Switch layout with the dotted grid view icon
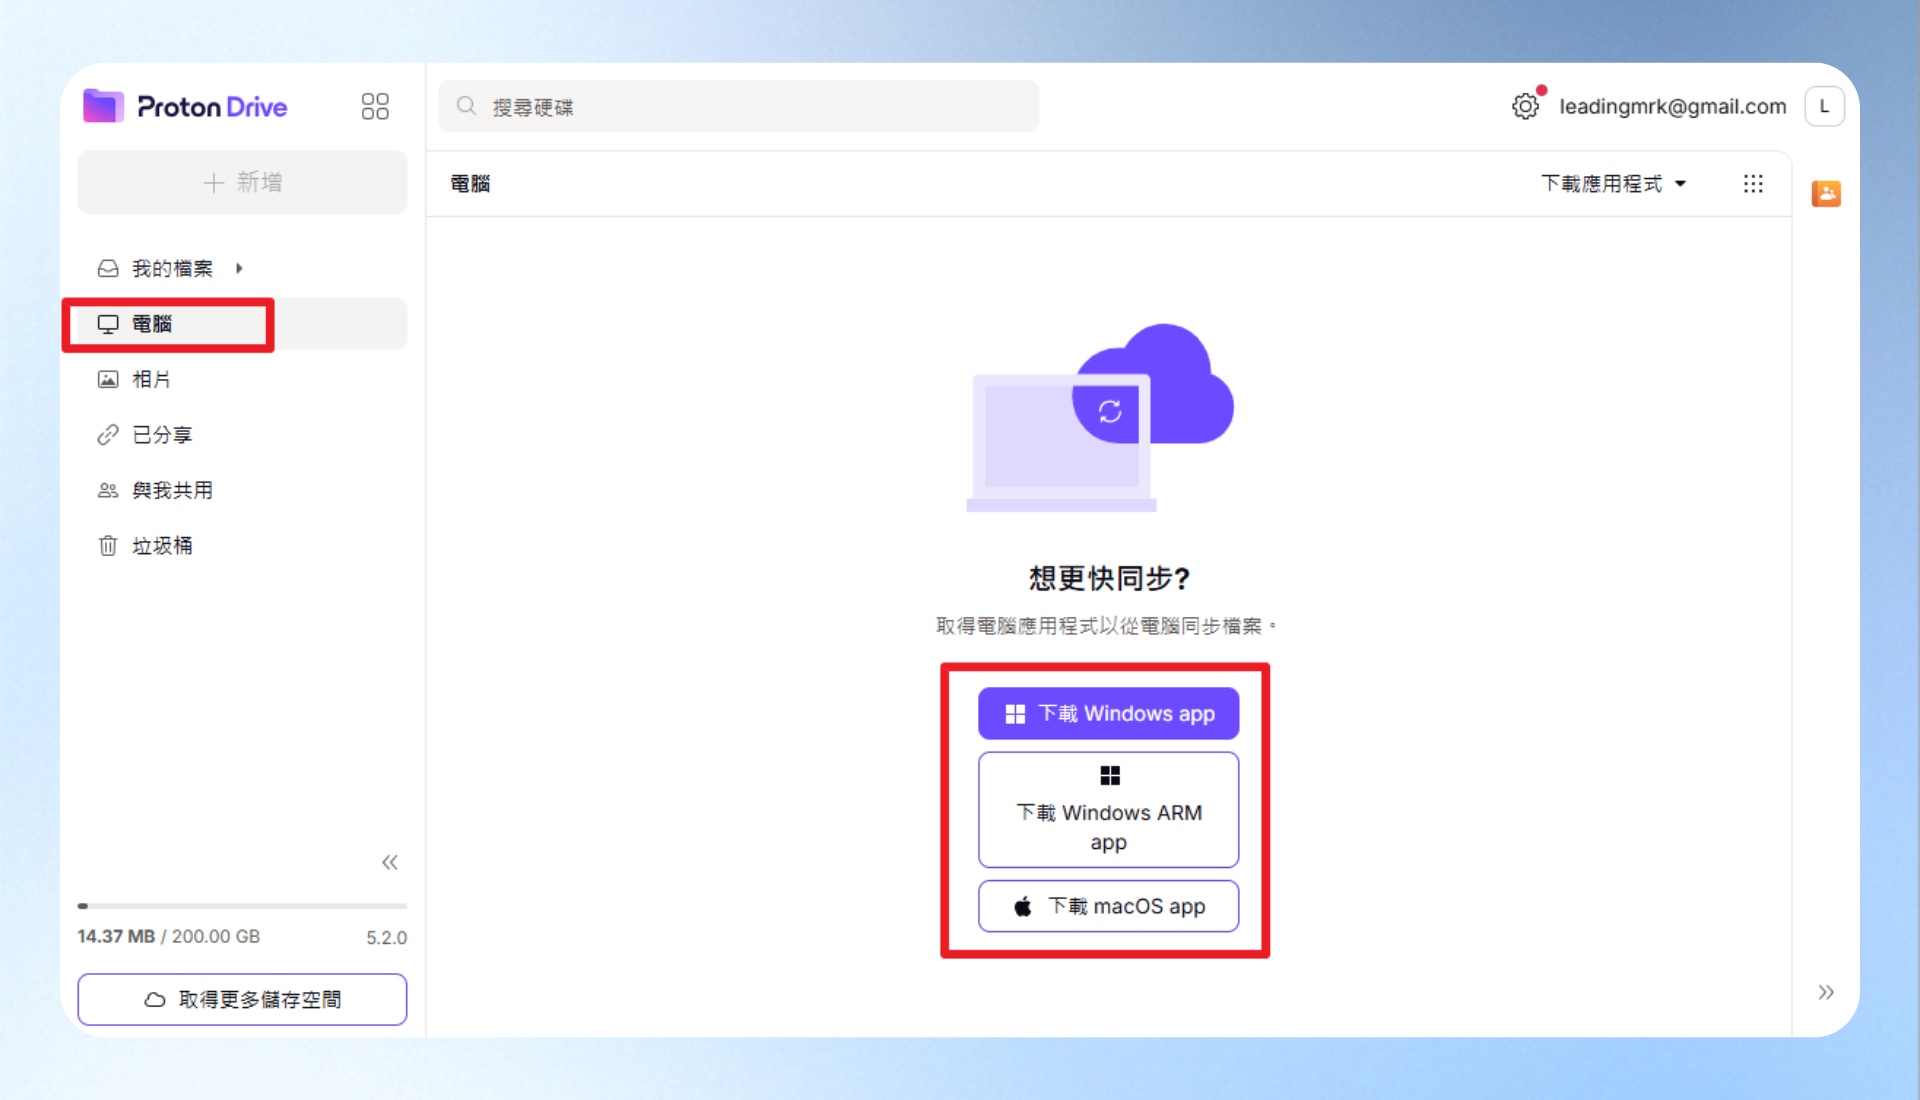The height and width of the screenshot is (1100, 1920). coord(1753,184)
